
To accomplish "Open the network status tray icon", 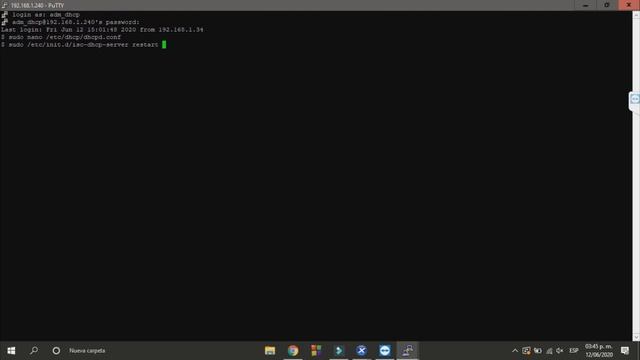I will [549, 351].
